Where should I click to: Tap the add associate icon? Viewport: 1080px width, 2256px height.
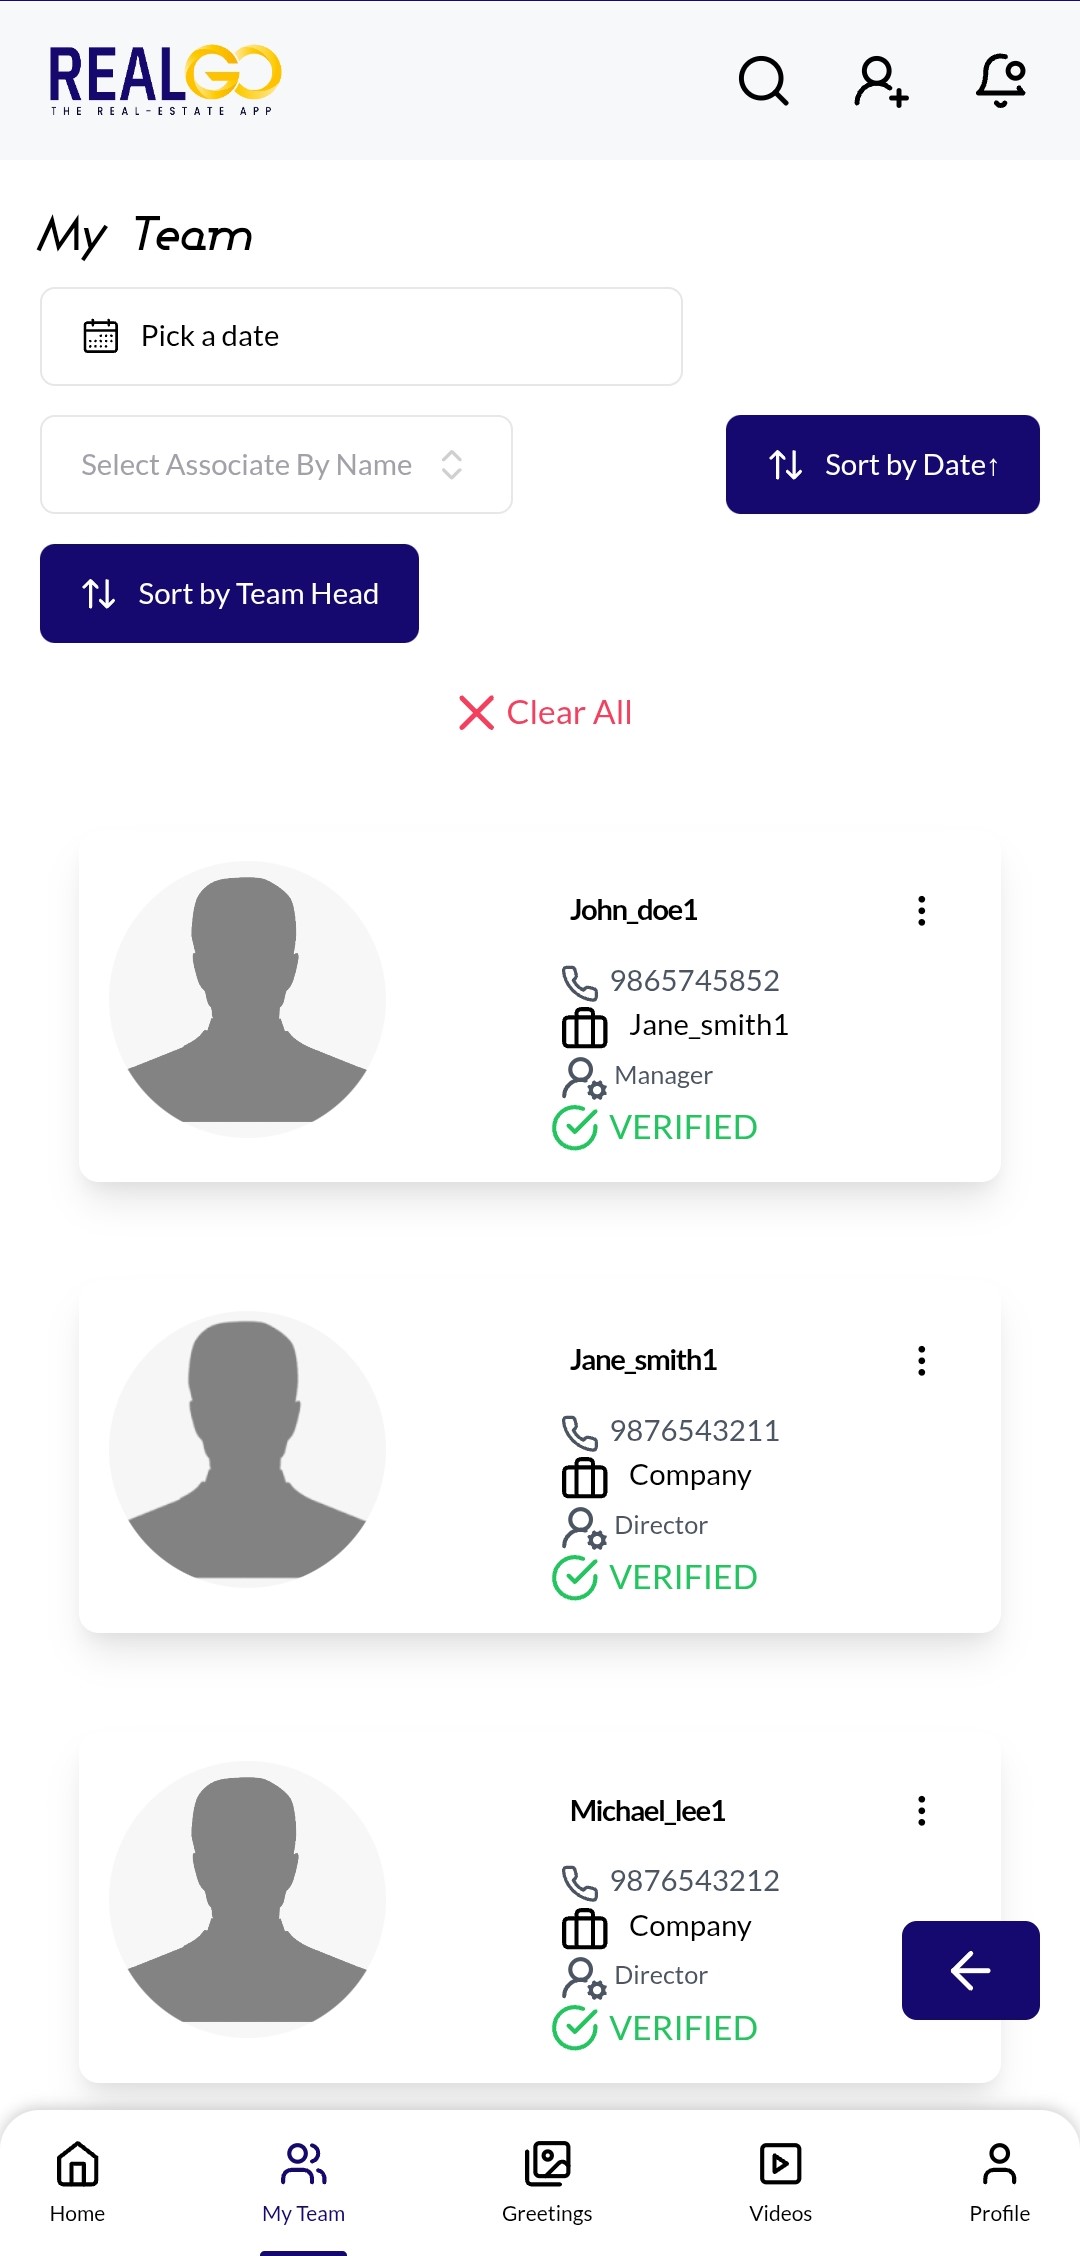(x=881, y=81)
